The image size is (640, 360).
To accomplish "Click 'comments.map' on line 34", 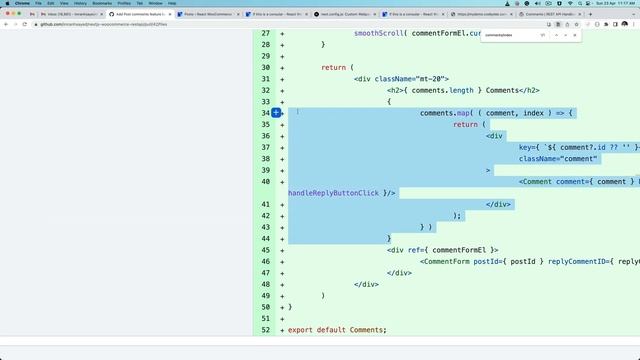I will pos(444,113).
